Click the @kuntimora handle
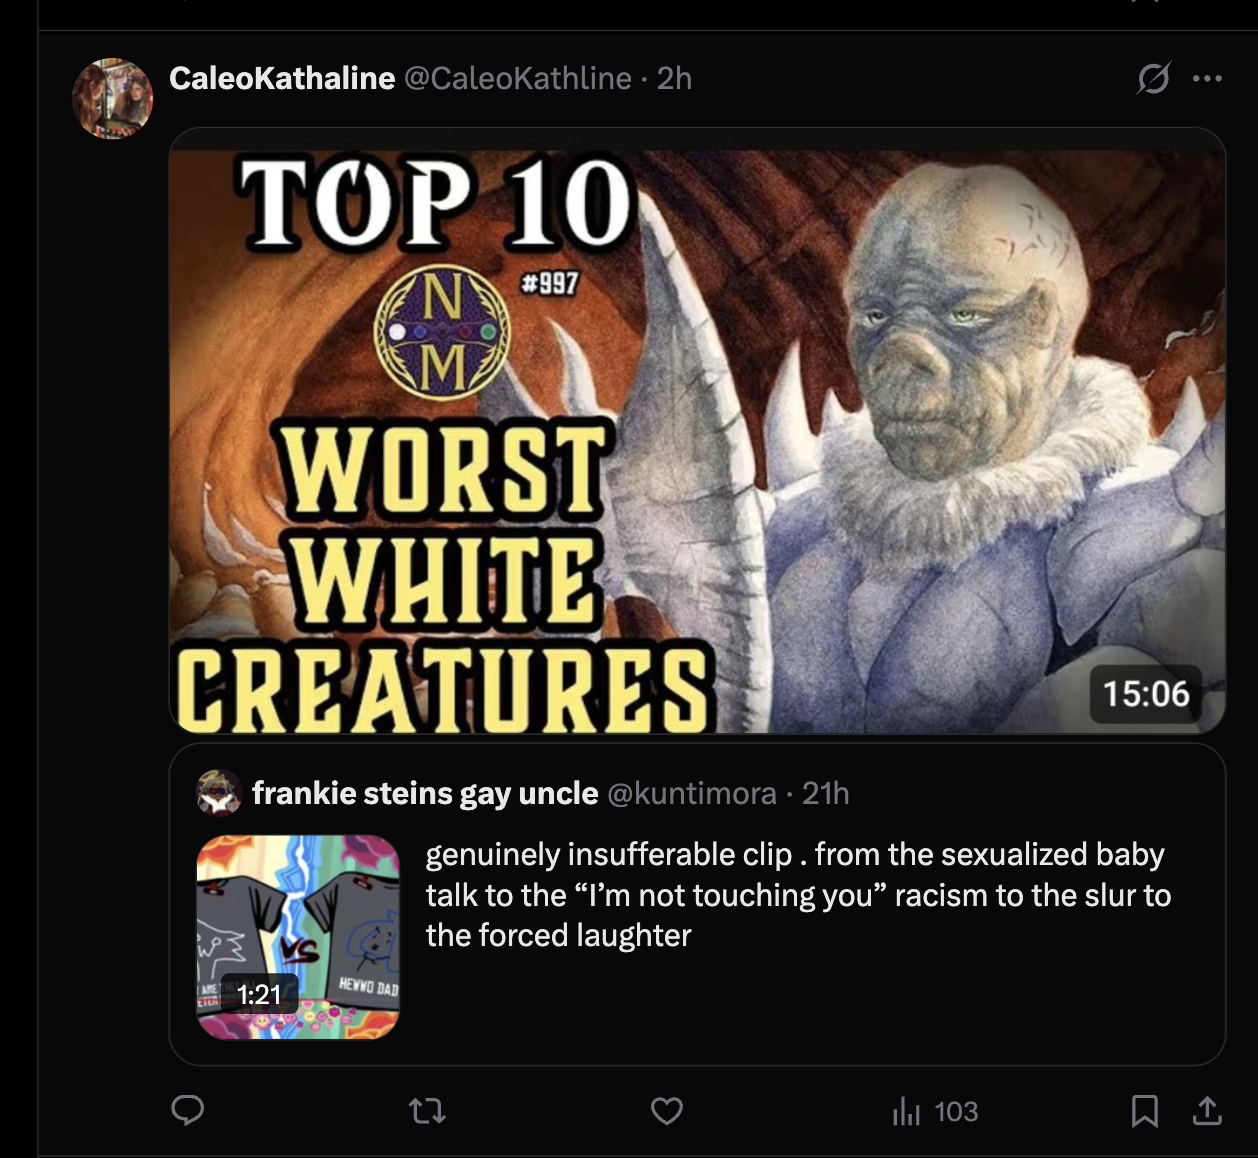This screenshot has width=1258, height=1158. pyautogui.click(x=691, y=793)
